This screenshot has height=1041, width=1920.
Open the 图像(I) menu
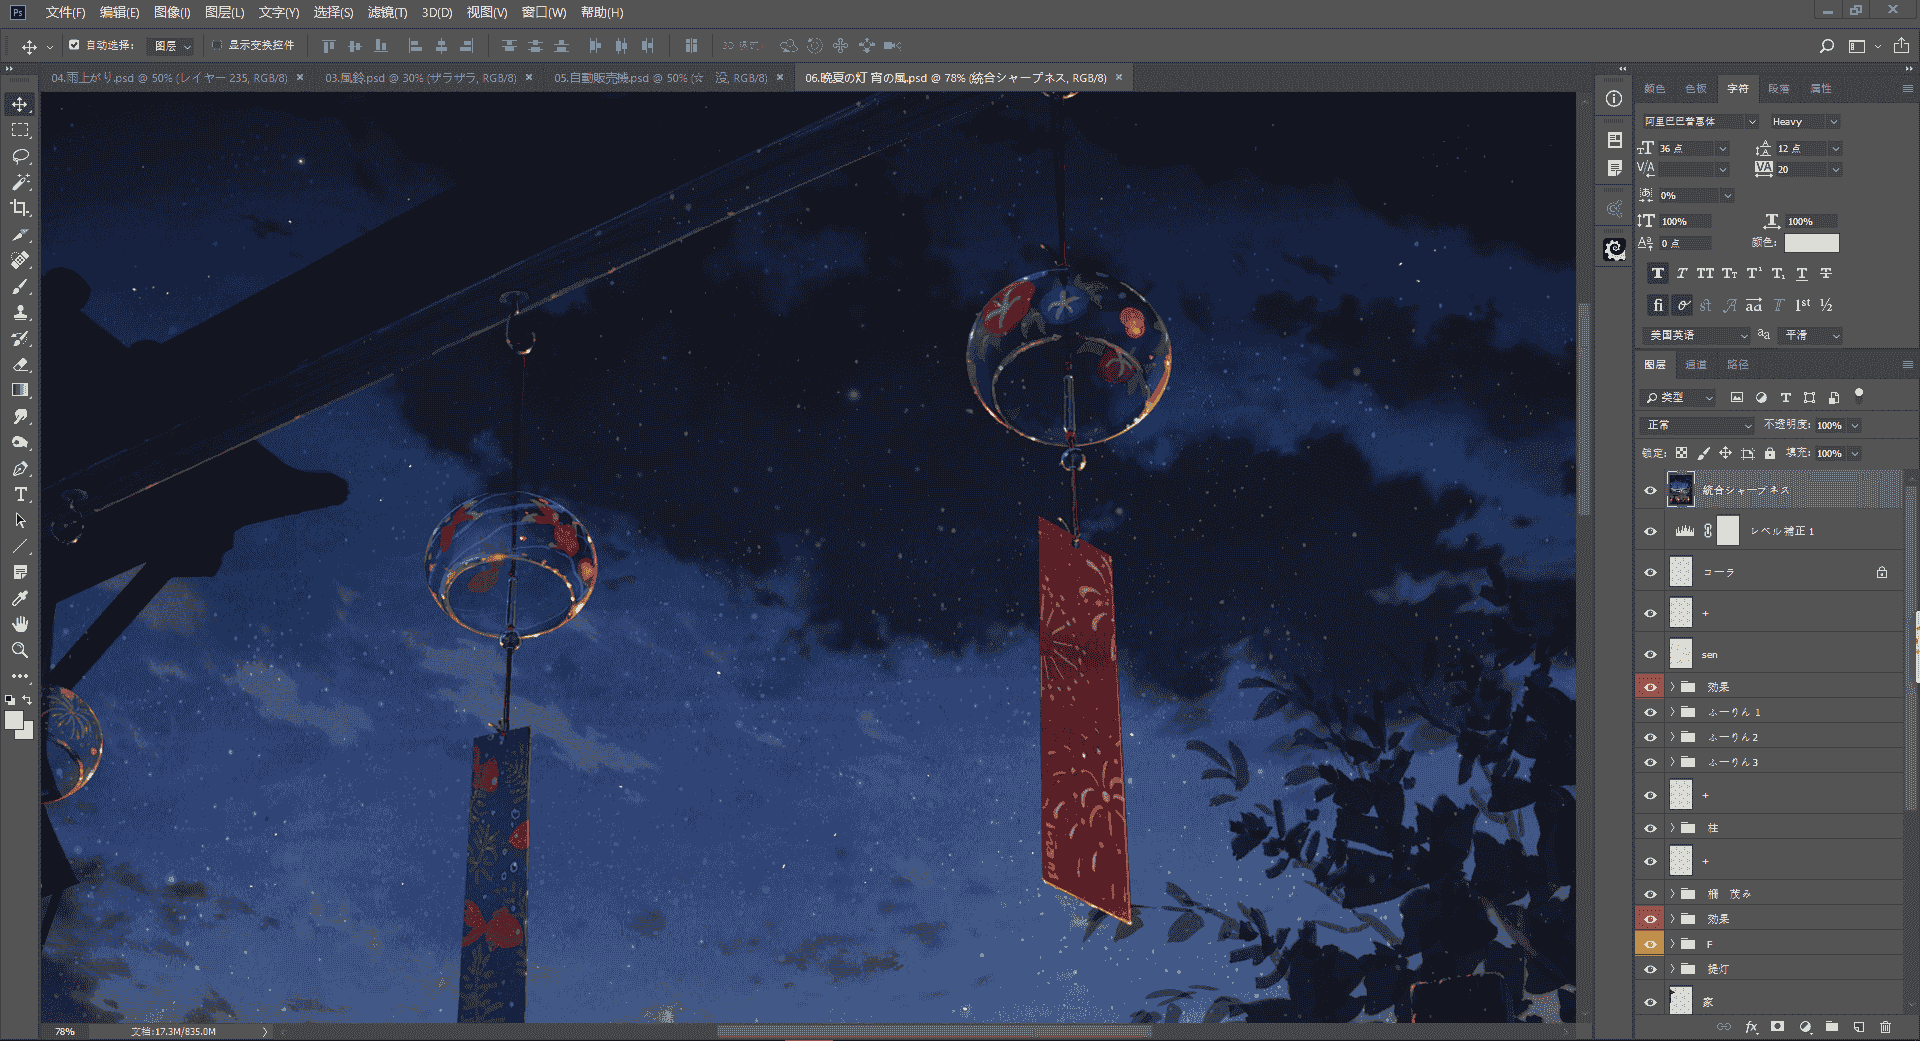(172, 12)
